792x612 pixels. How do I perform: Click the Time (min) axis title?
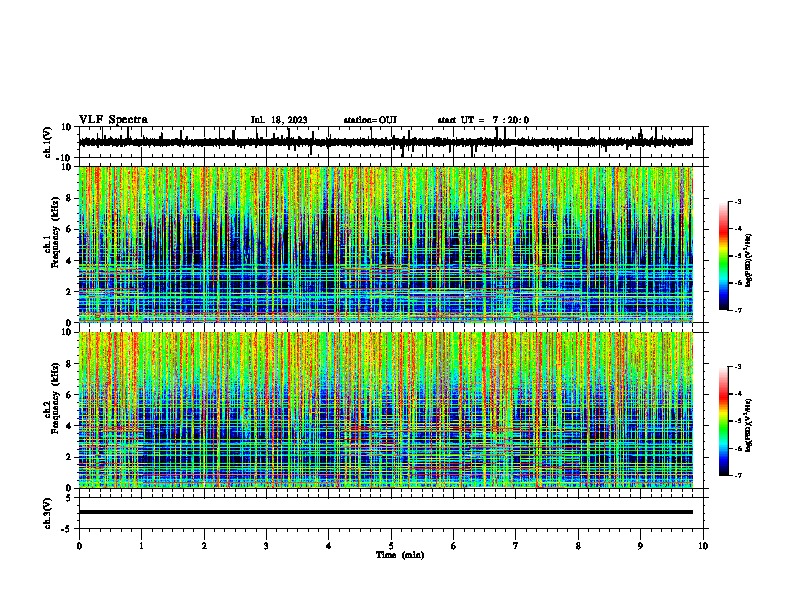pyautogui.click(x=400, y=555)
